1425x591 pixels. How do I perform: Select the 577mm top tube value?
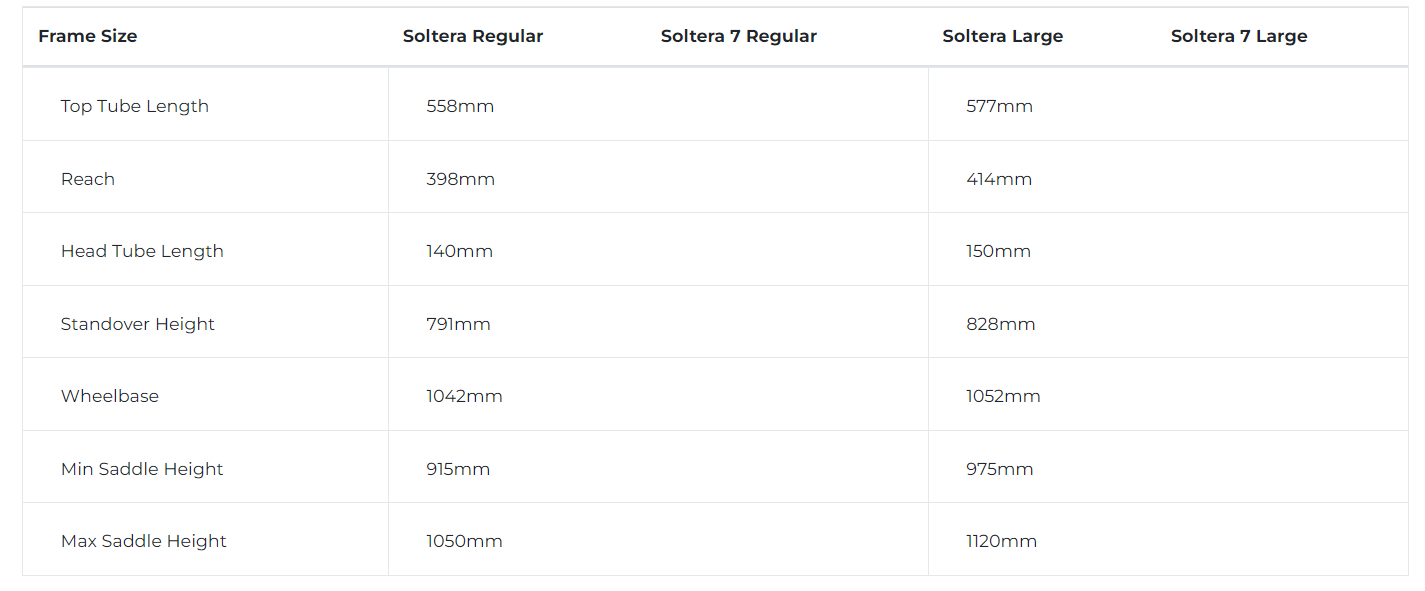(x=1000, y=106)
